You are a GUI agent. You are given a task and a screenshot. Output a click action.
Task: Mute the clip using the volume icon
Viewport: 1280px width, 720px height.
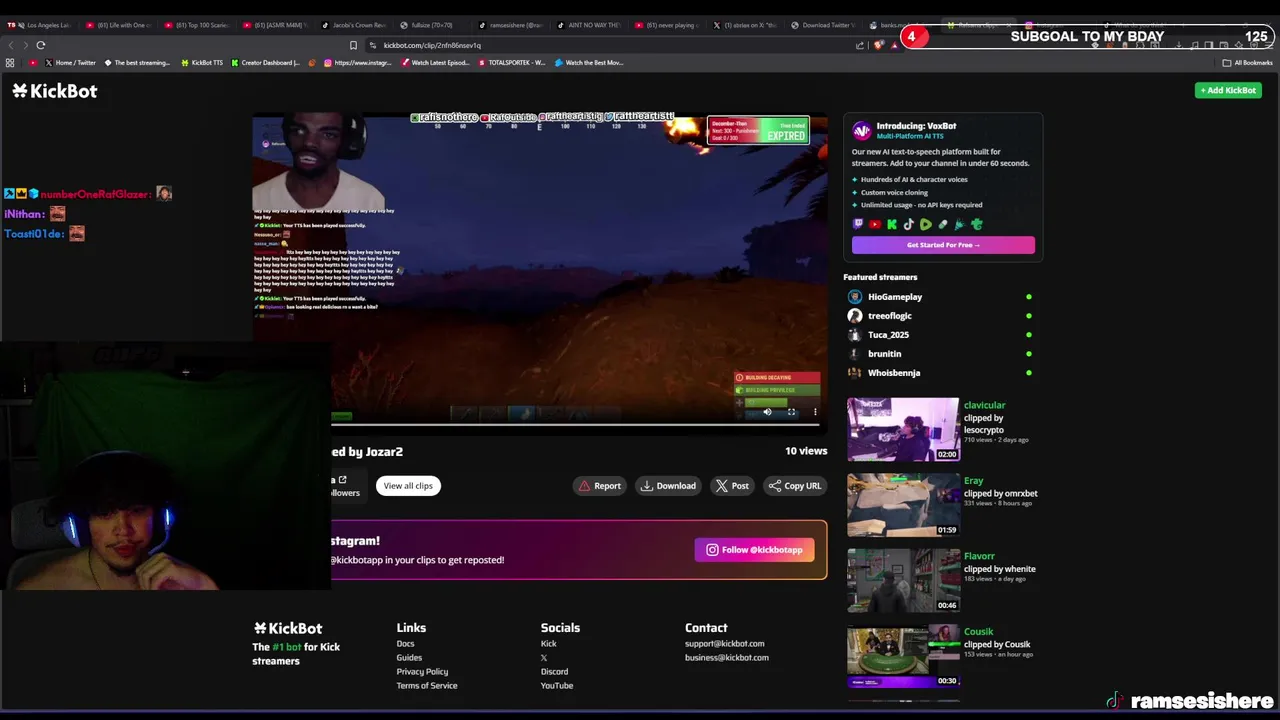(767, 412)
